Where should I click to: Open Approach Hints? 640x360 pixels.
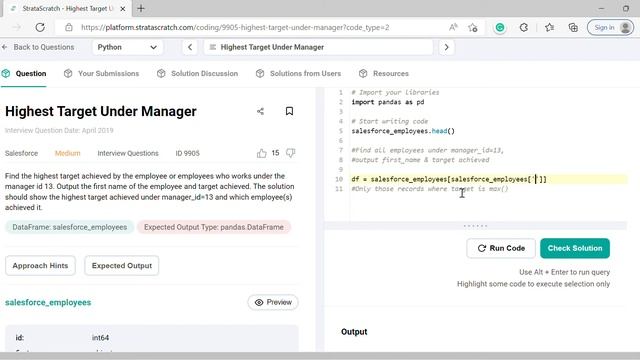(x=40, y=266)
